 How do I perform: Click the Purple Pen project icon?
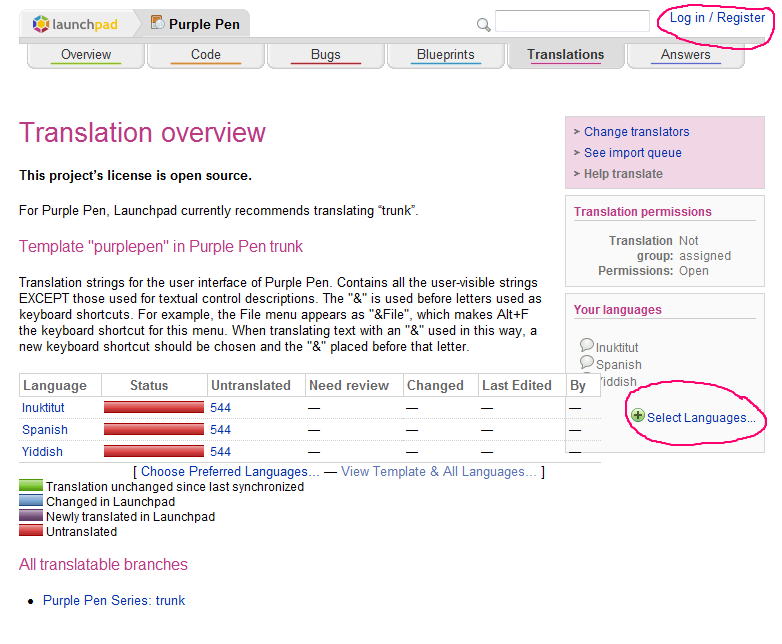point(158,22)
